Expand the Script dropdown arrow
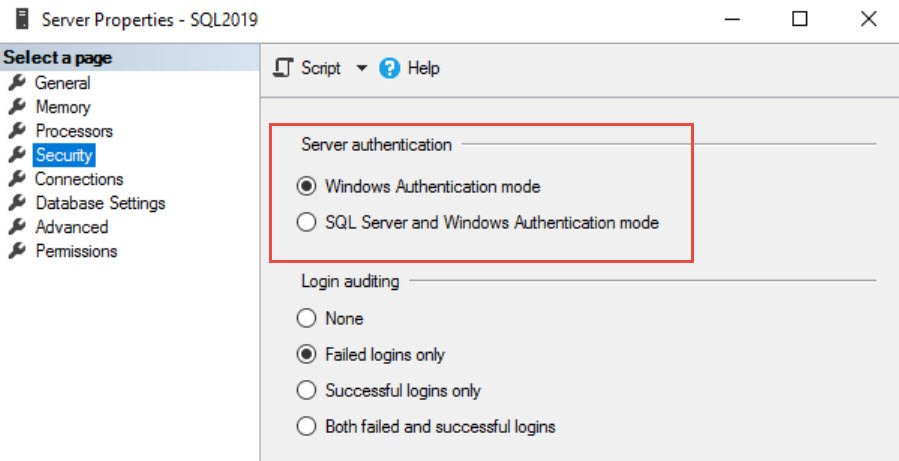Screen dimensions: 899x461 [x=361, y=69]
